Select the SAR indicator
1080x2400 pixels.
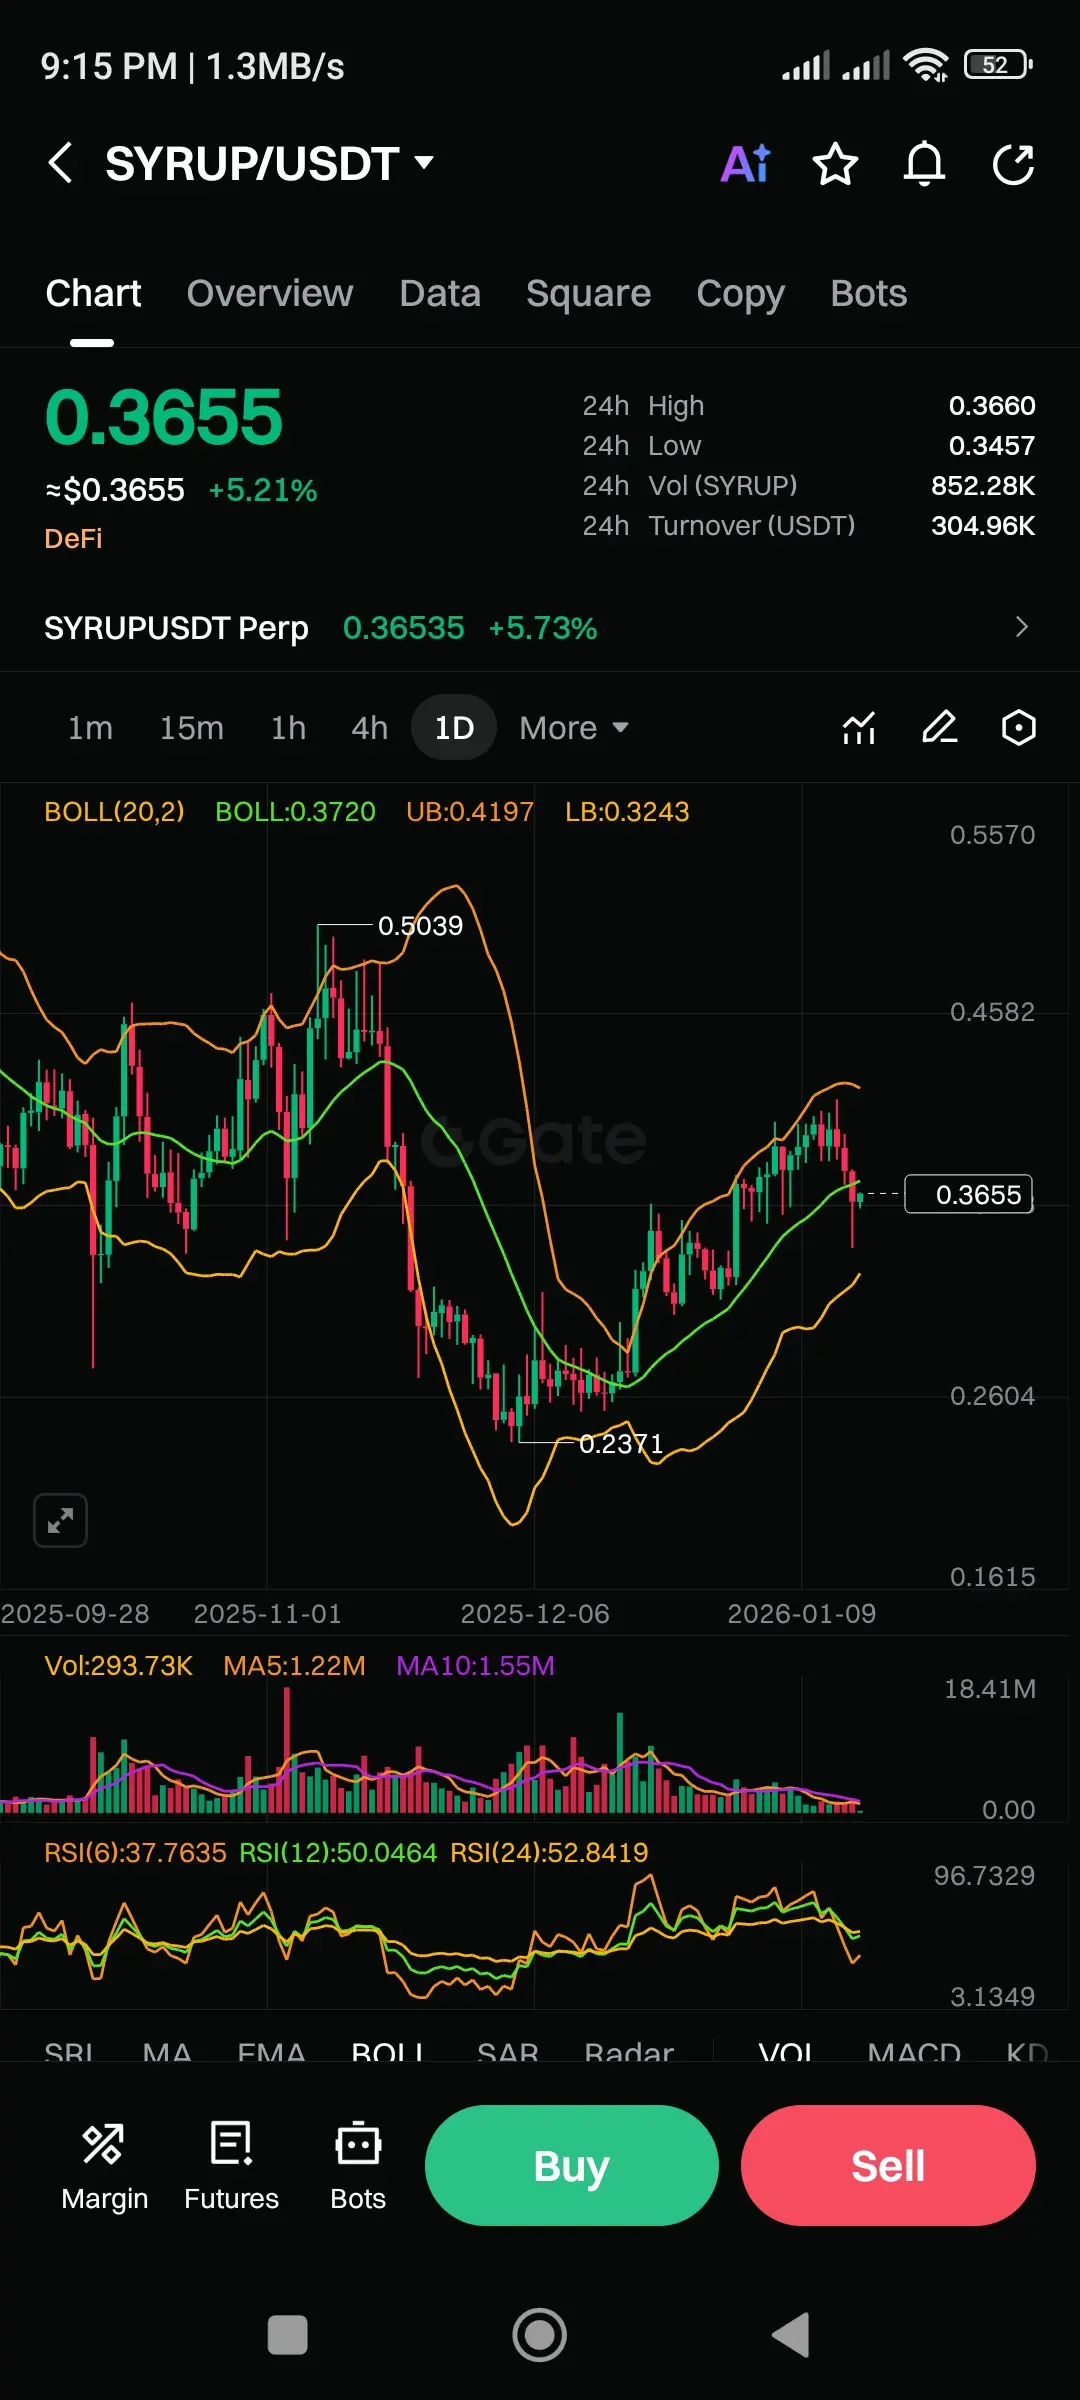pos(508,2053)
